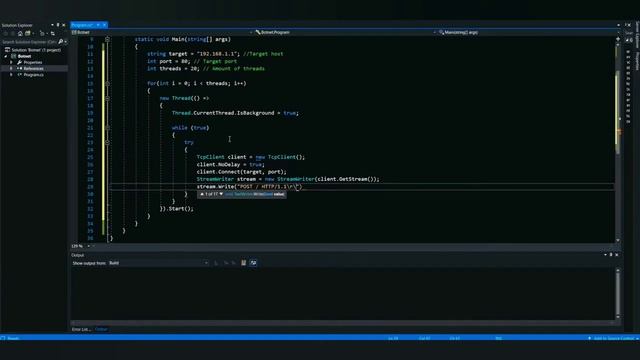The width and height of the screenshot is (640, 360).
Task: Close the Output panel
Action: [x=616, y=255]
